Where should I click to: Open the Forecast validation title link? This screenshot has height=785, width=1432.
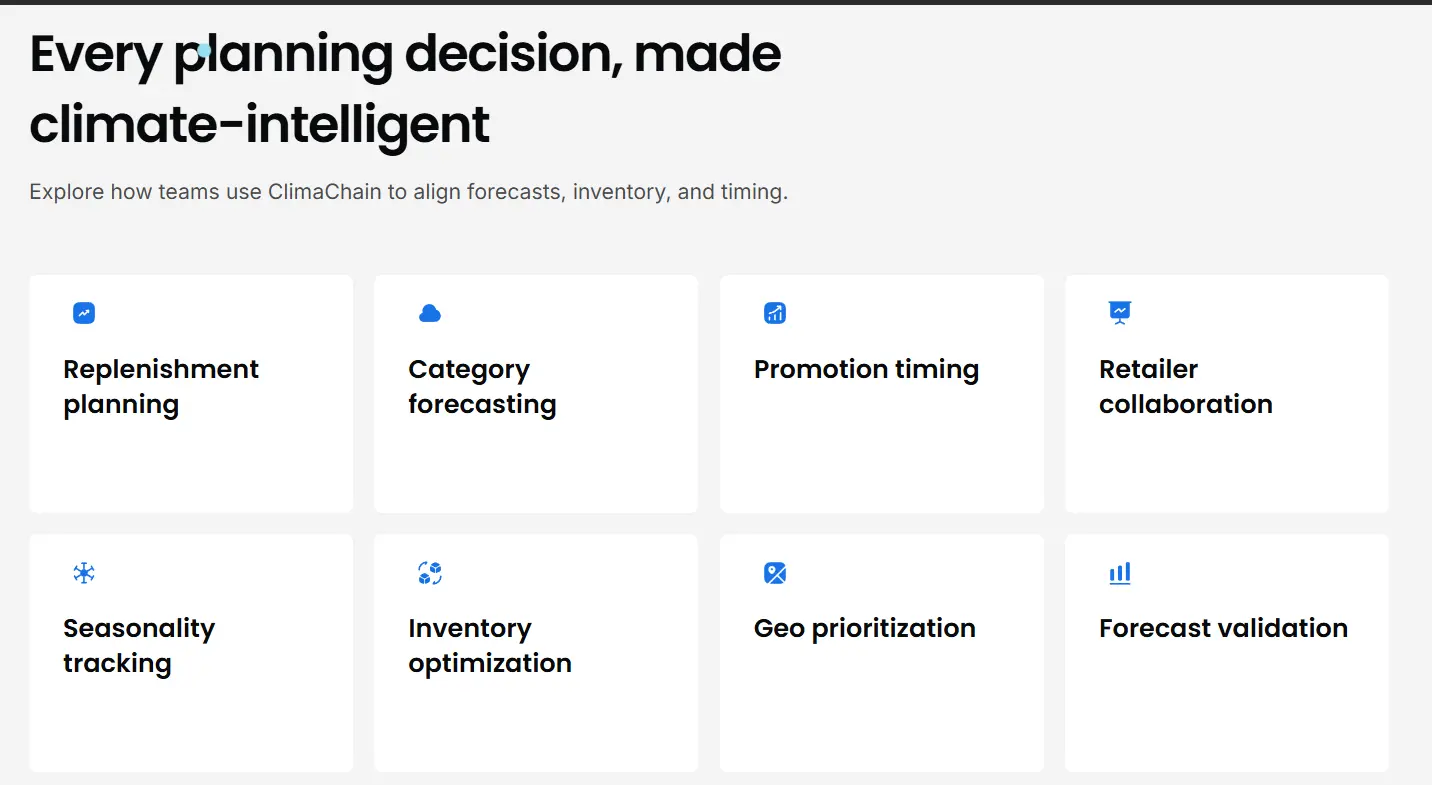[1223, 628]
